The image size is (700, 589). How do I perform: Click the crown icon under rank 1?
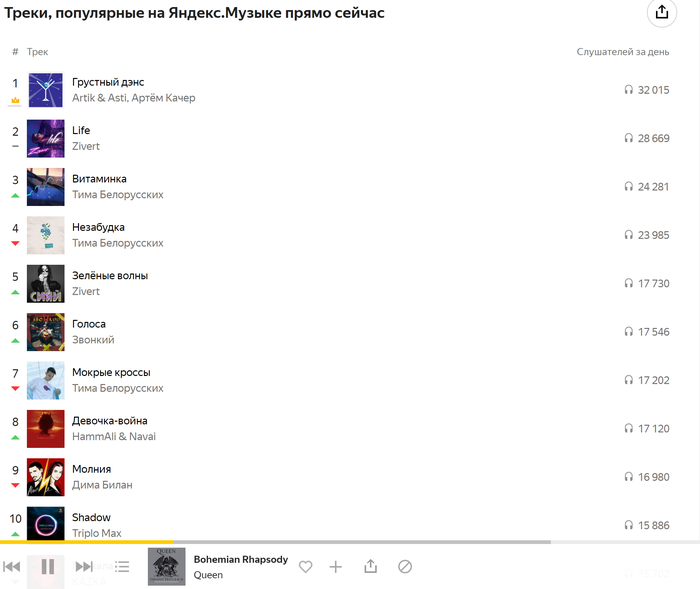pyautogui.click(x=15, y=100)
